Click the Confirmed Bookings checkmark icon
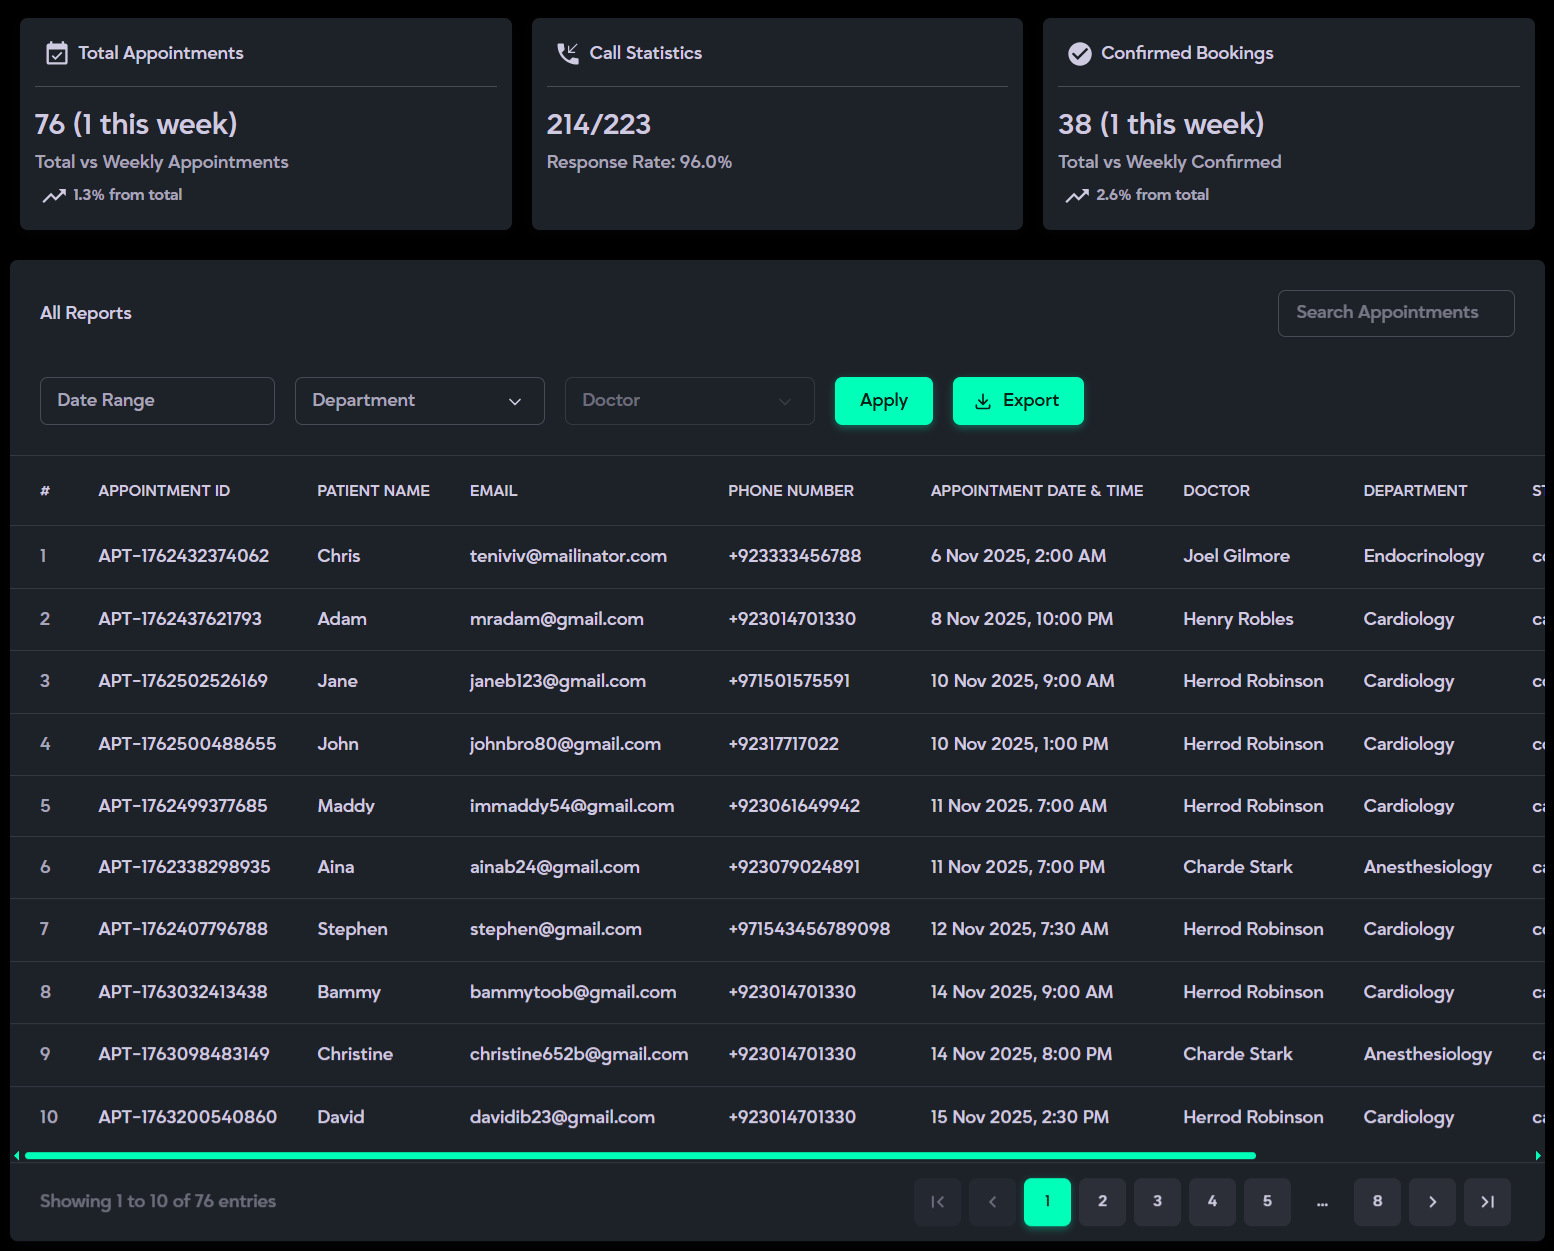This screenshot has width=1554, height=1251. 1079,53
